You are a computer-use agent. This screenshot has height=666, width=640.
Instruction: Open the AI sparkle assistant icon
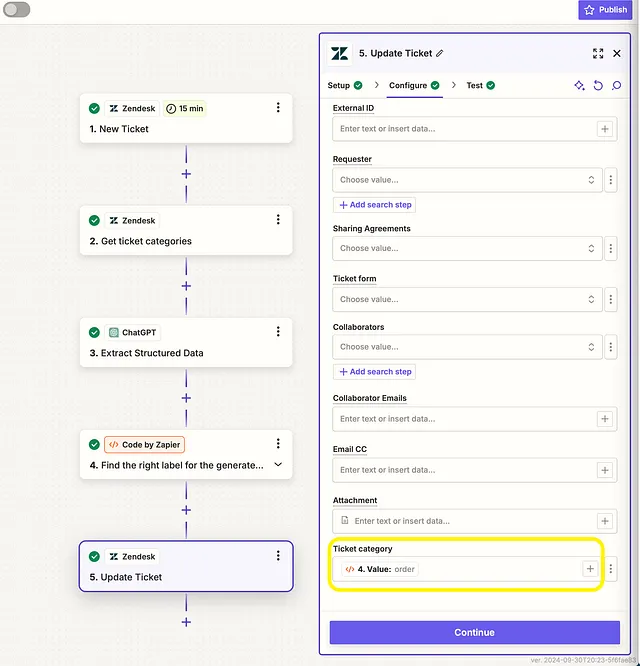(x=579, y=85)
